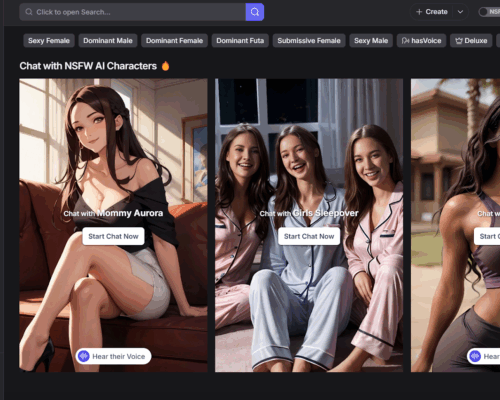This screenshot has width=500, height=400.
Task: Choose the Sexy Male tag
Action: click(x=371, y=41)
